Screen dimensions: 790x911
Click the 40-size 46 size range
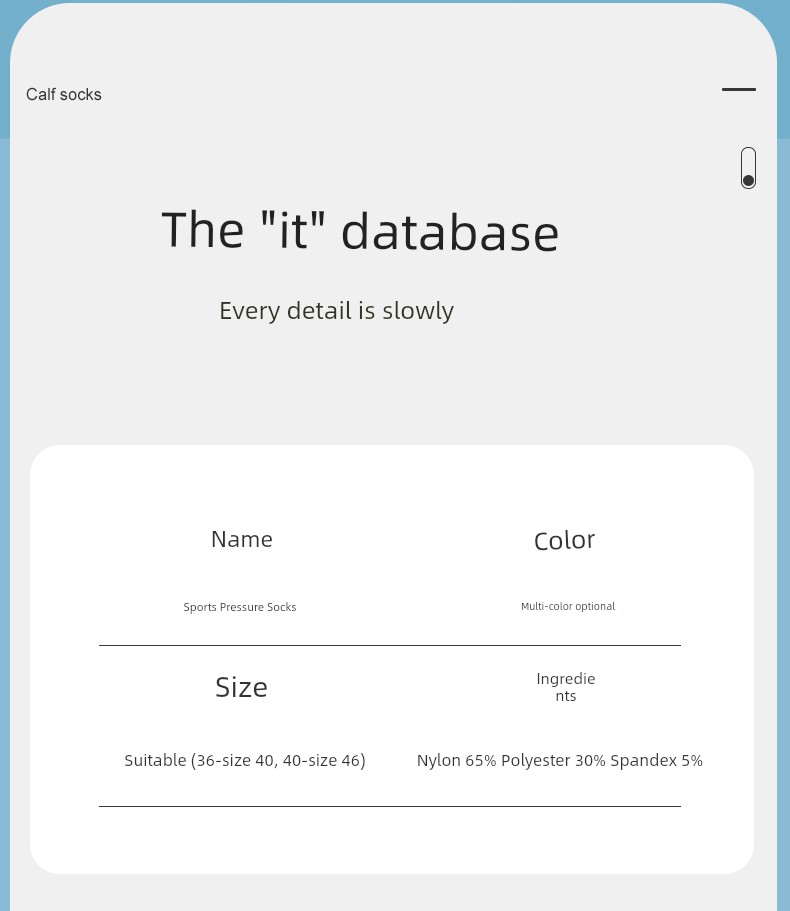322,761
